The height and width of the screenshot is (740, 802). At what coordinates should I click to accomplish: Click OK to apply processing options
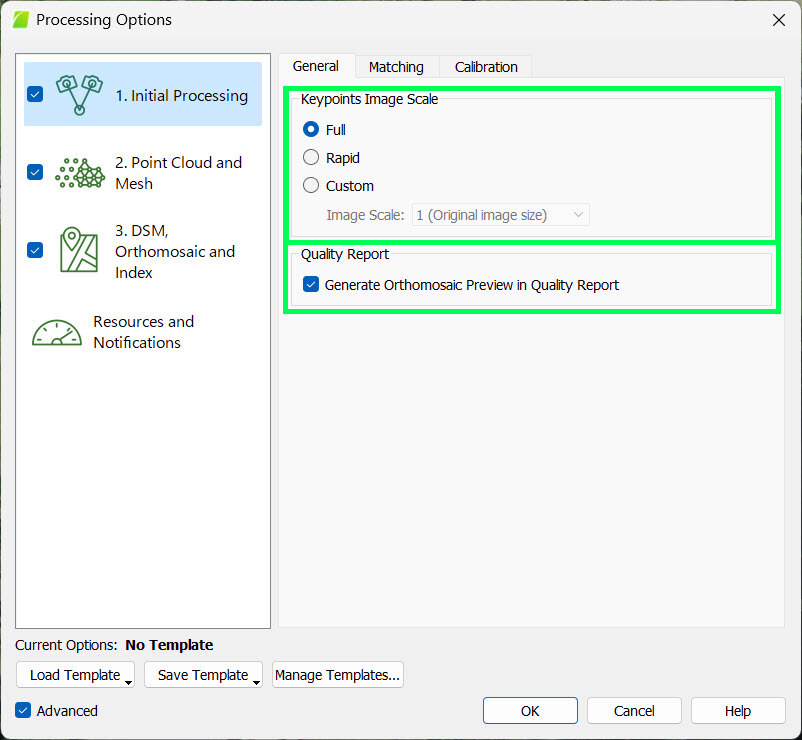point(530,710)
